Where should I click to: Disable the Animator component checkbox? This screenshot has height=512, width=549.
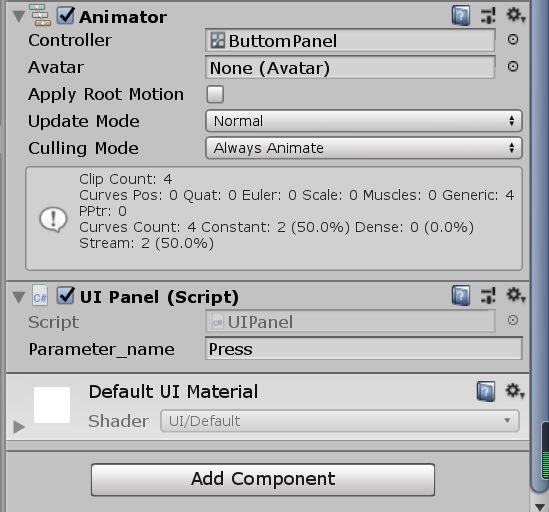pos(66,16)
